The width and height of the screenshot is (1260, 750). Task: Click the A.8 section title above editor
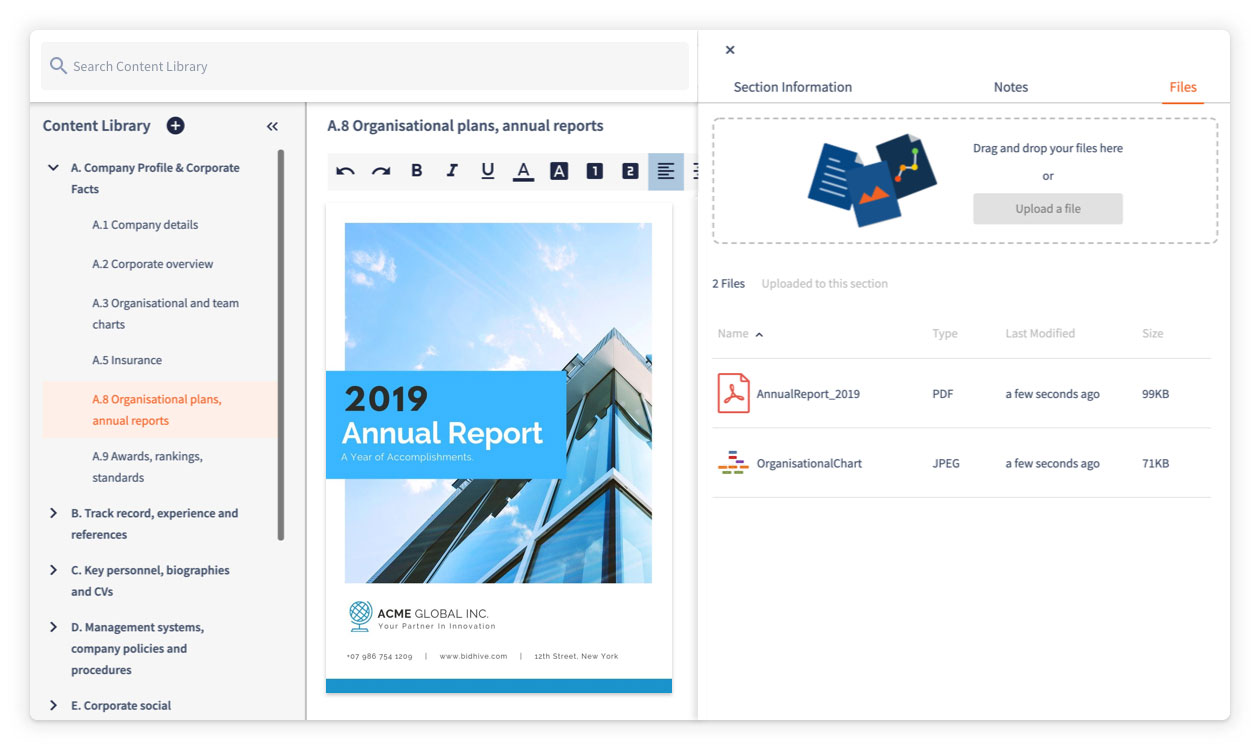465,126
